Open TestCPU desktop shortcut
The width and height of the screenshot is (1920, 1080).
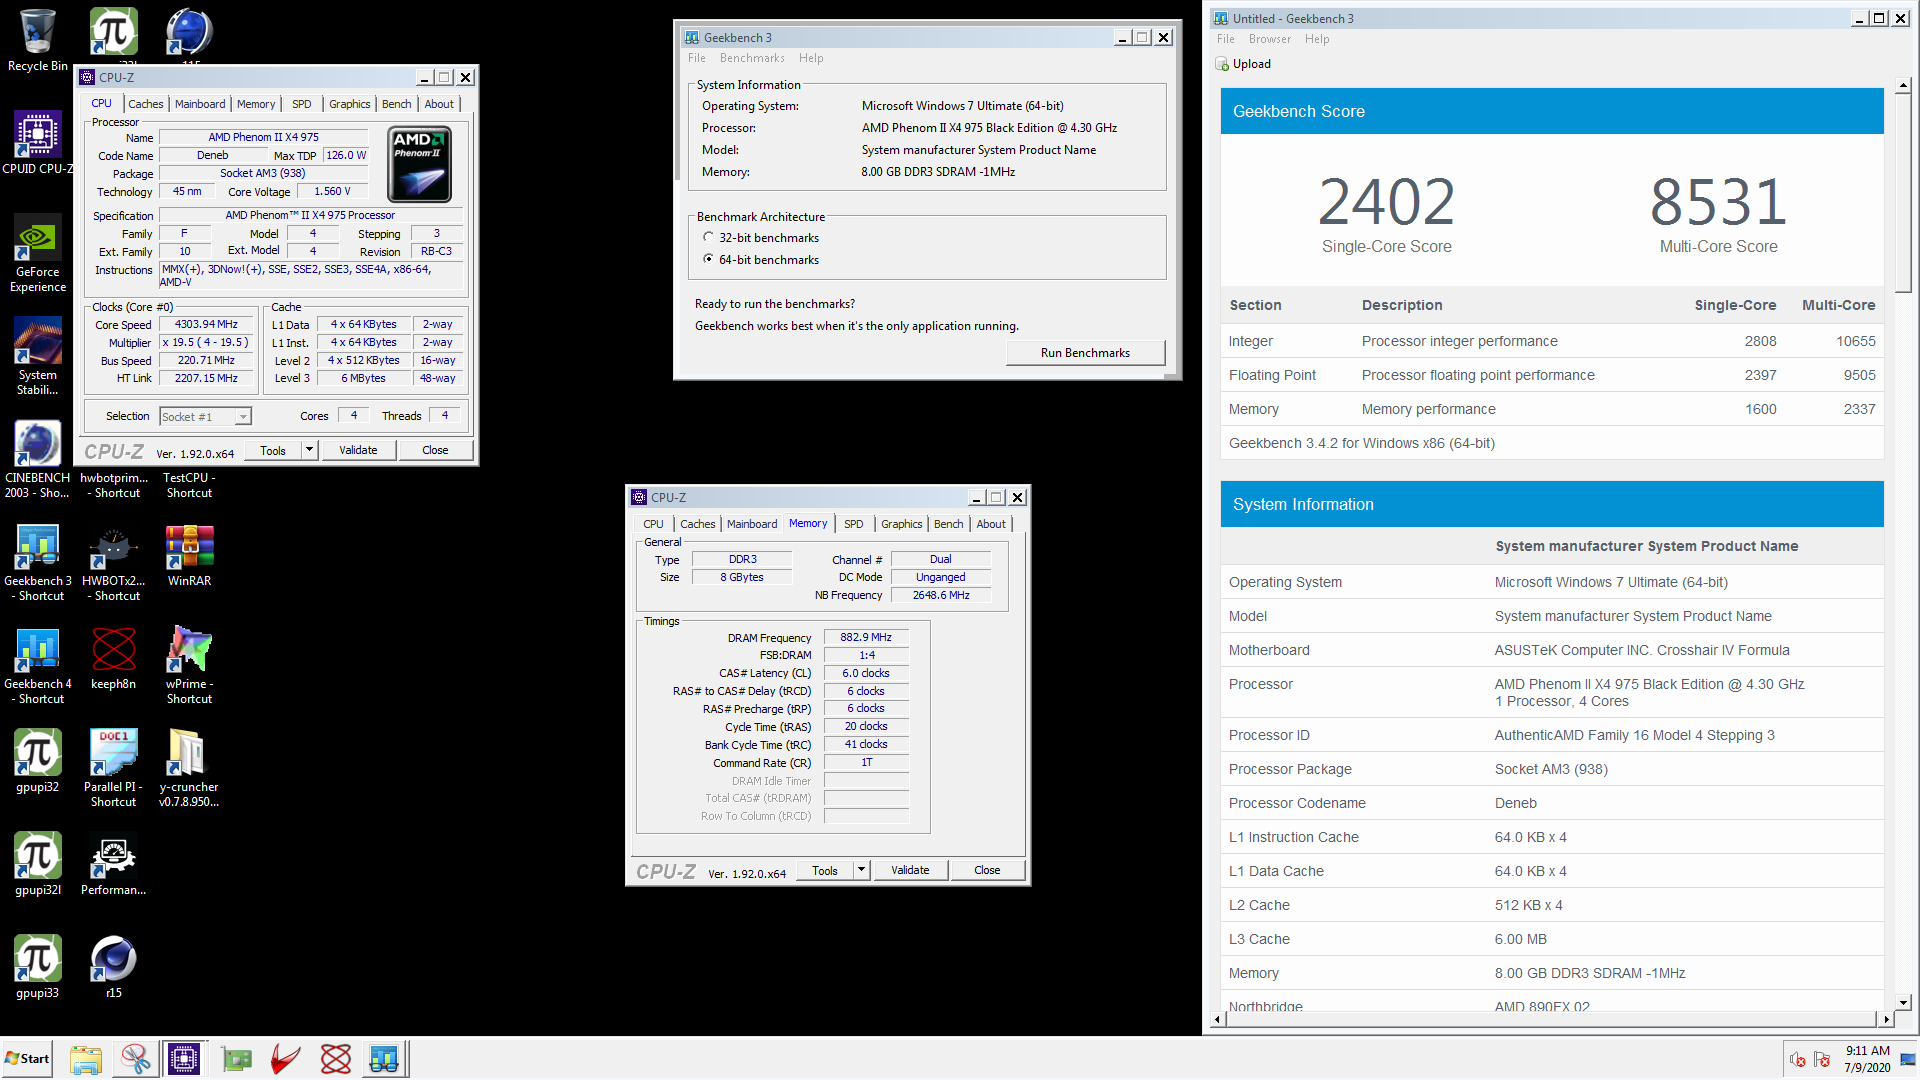[190, 485]
